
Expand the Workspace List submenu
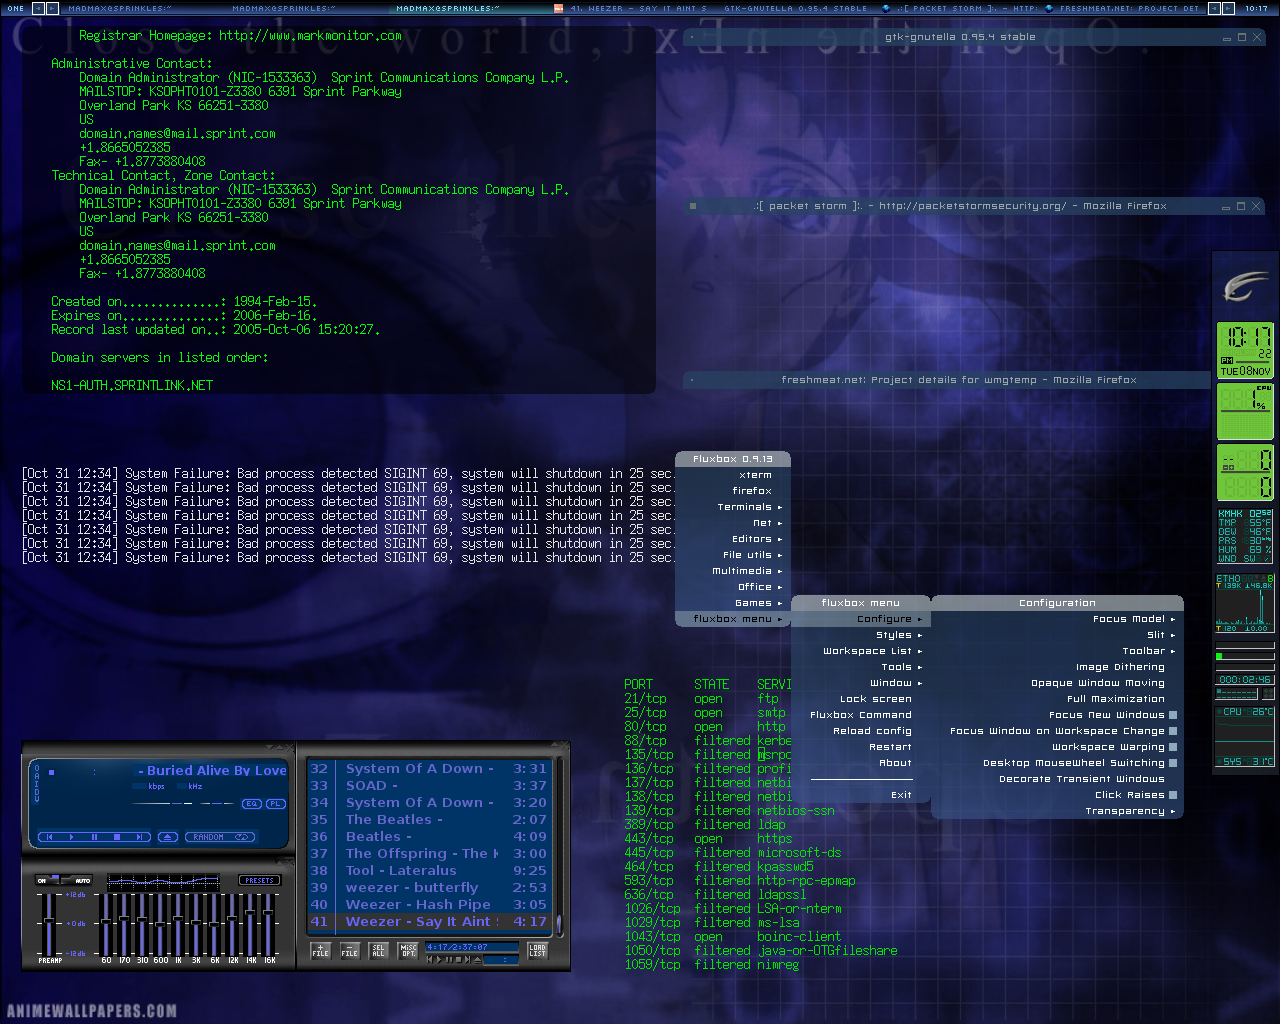(x=861, y=651)
